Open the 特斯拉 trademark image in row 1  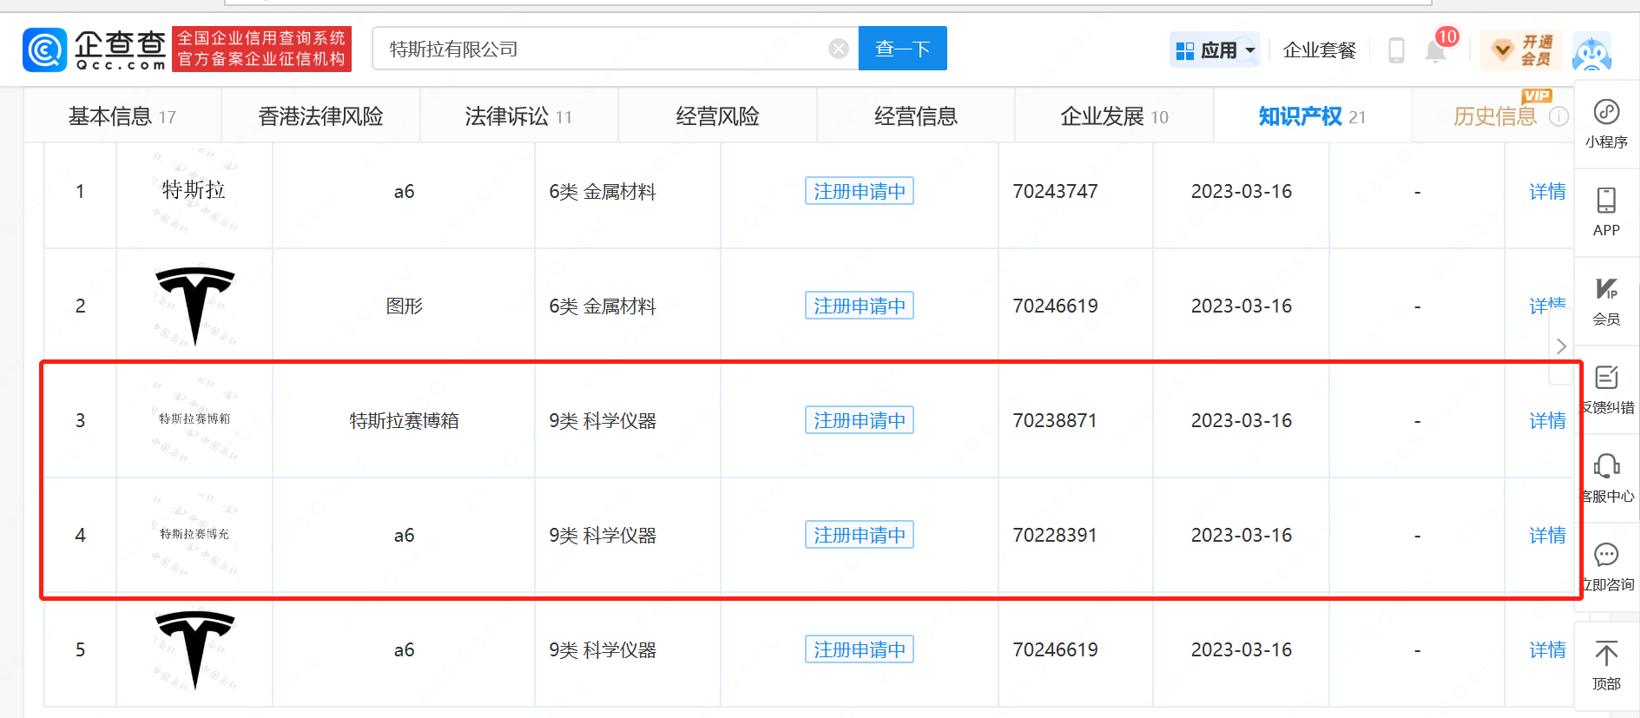(194, 190)
